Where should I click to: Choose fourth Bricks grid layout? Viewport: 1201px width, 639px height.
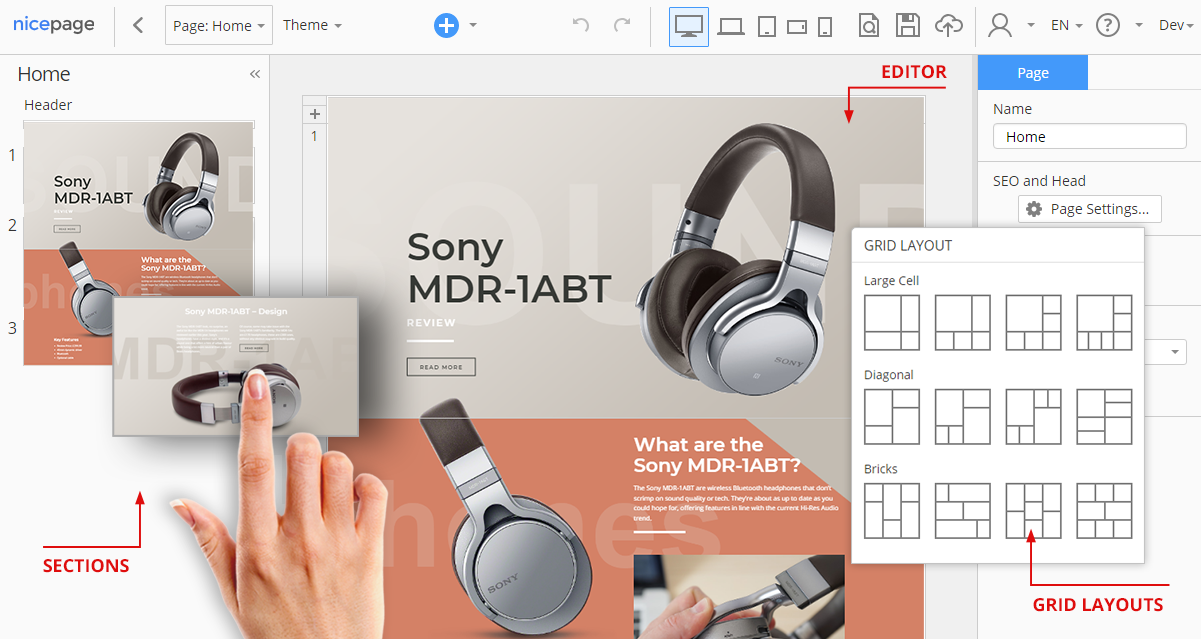click(x=1104, y=511)
